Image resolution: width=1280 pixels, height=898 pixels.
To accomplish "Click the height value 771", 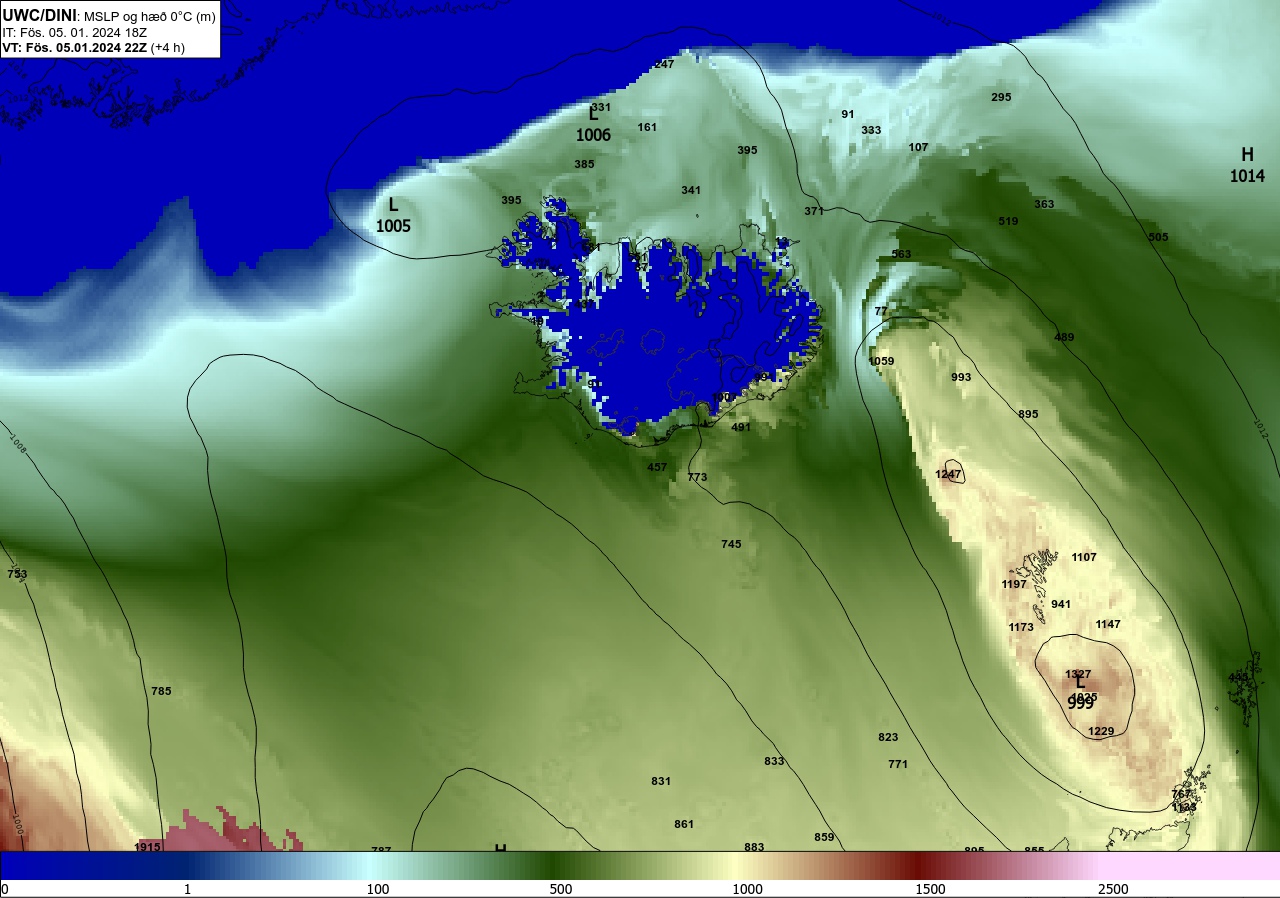I will pyautogui.click(x=898, y=764).
